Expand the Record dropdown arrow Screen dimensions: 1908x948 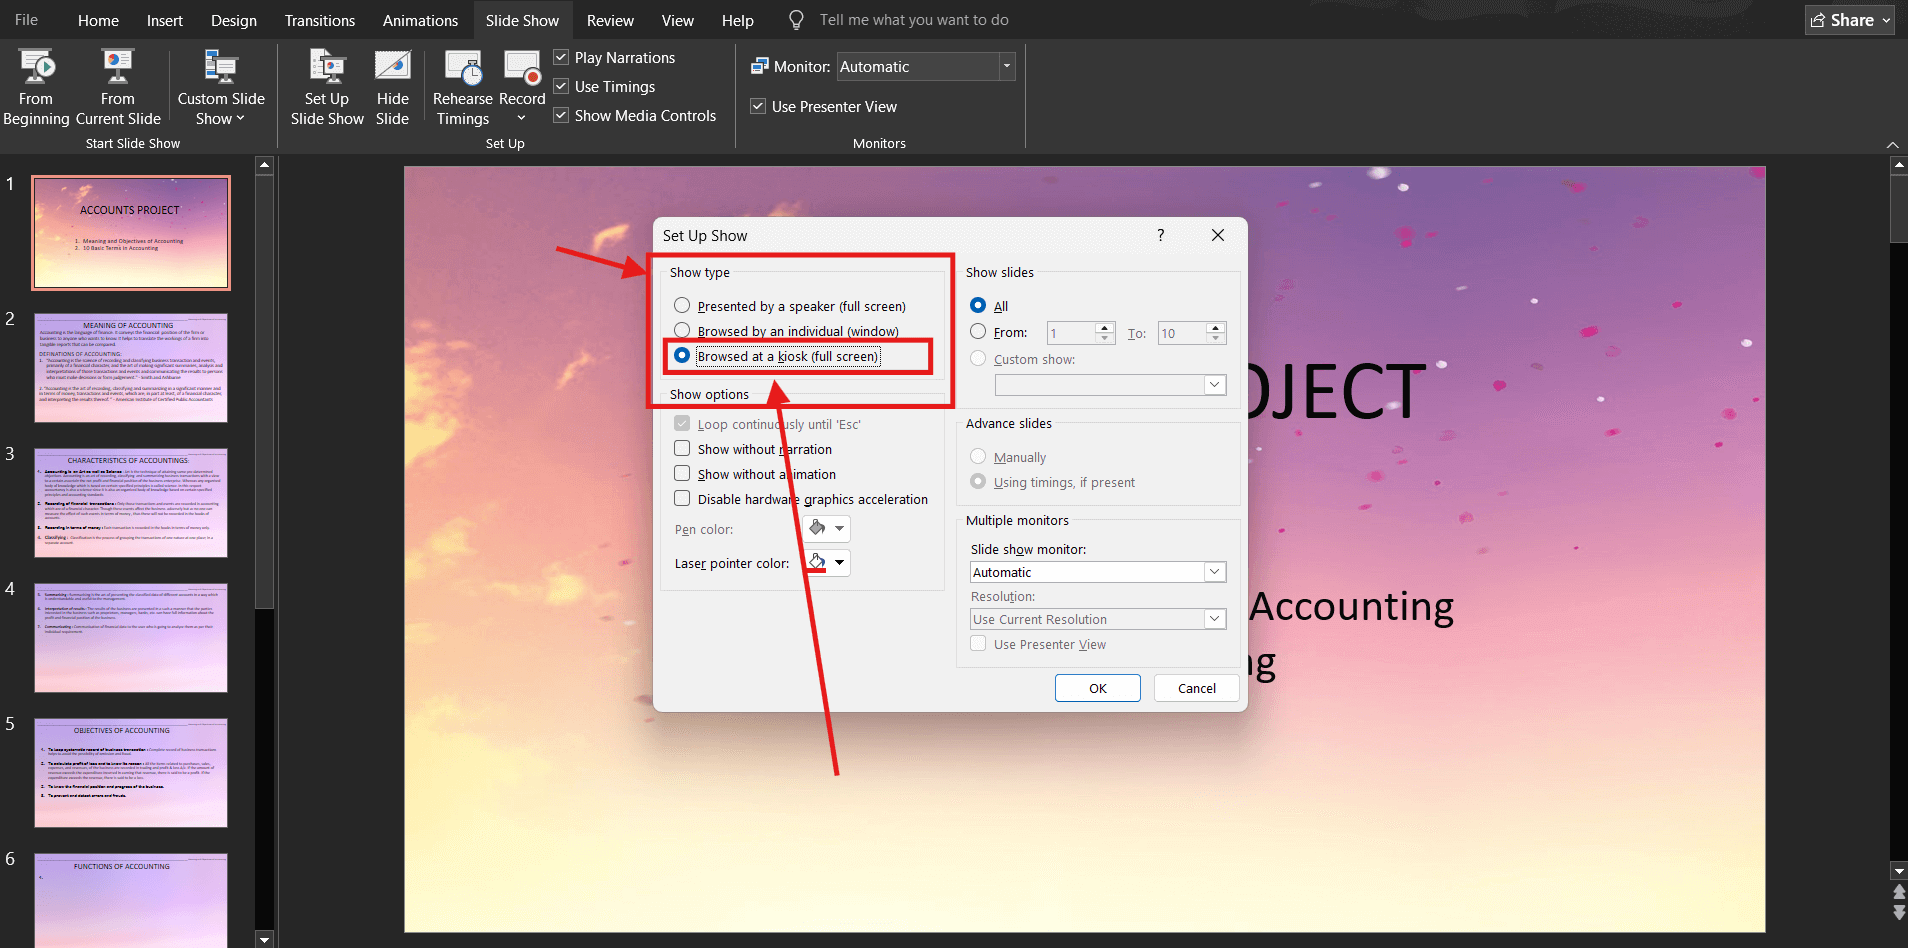click(x=521, y=118)
